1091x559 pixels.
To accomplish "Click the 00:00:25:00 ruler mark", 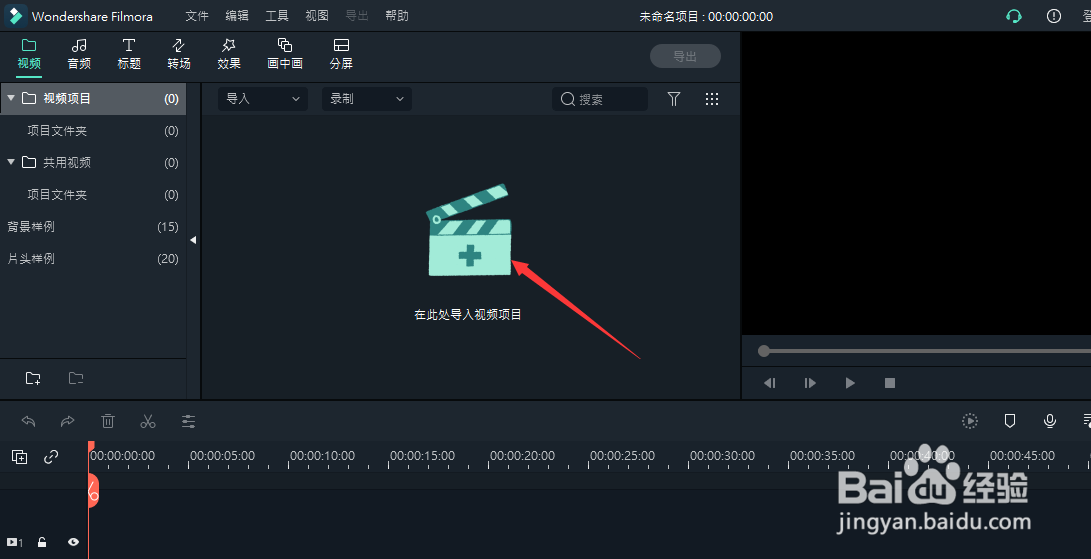I will pos(622,456).
